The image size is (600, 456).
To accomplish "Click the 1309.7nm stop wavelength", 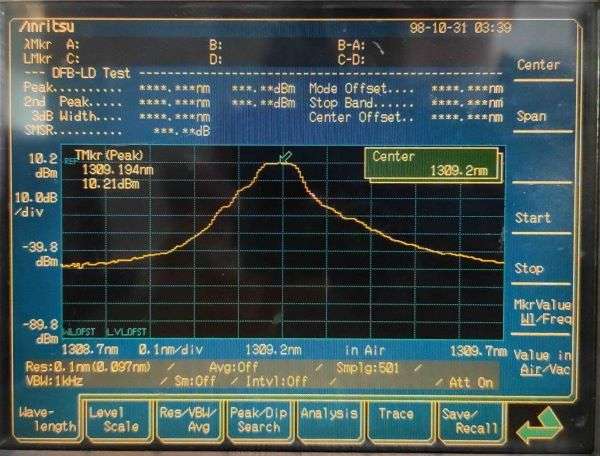I will 478,351.
